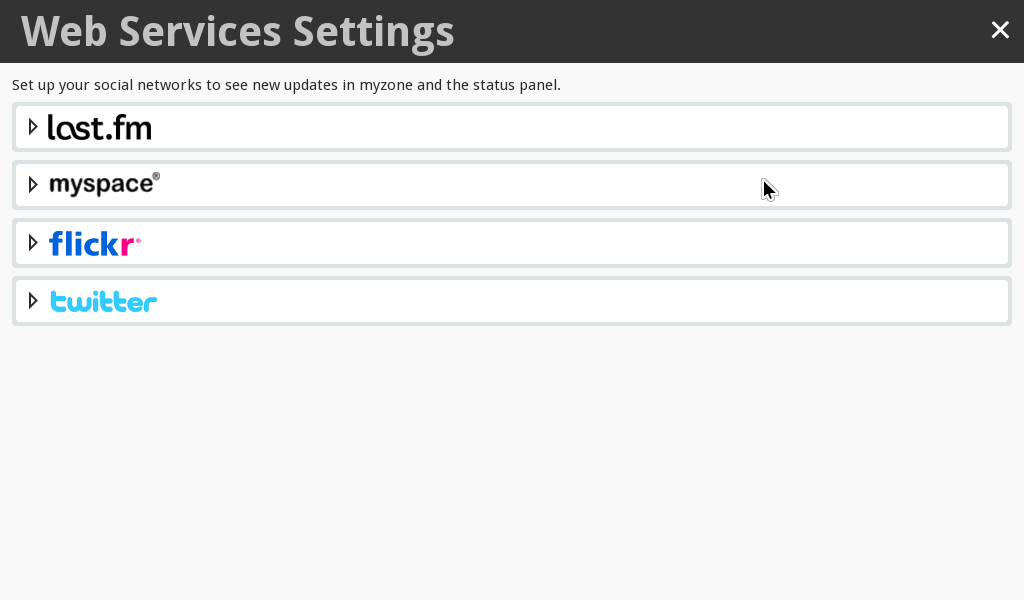Click the myspace logo

104,184
